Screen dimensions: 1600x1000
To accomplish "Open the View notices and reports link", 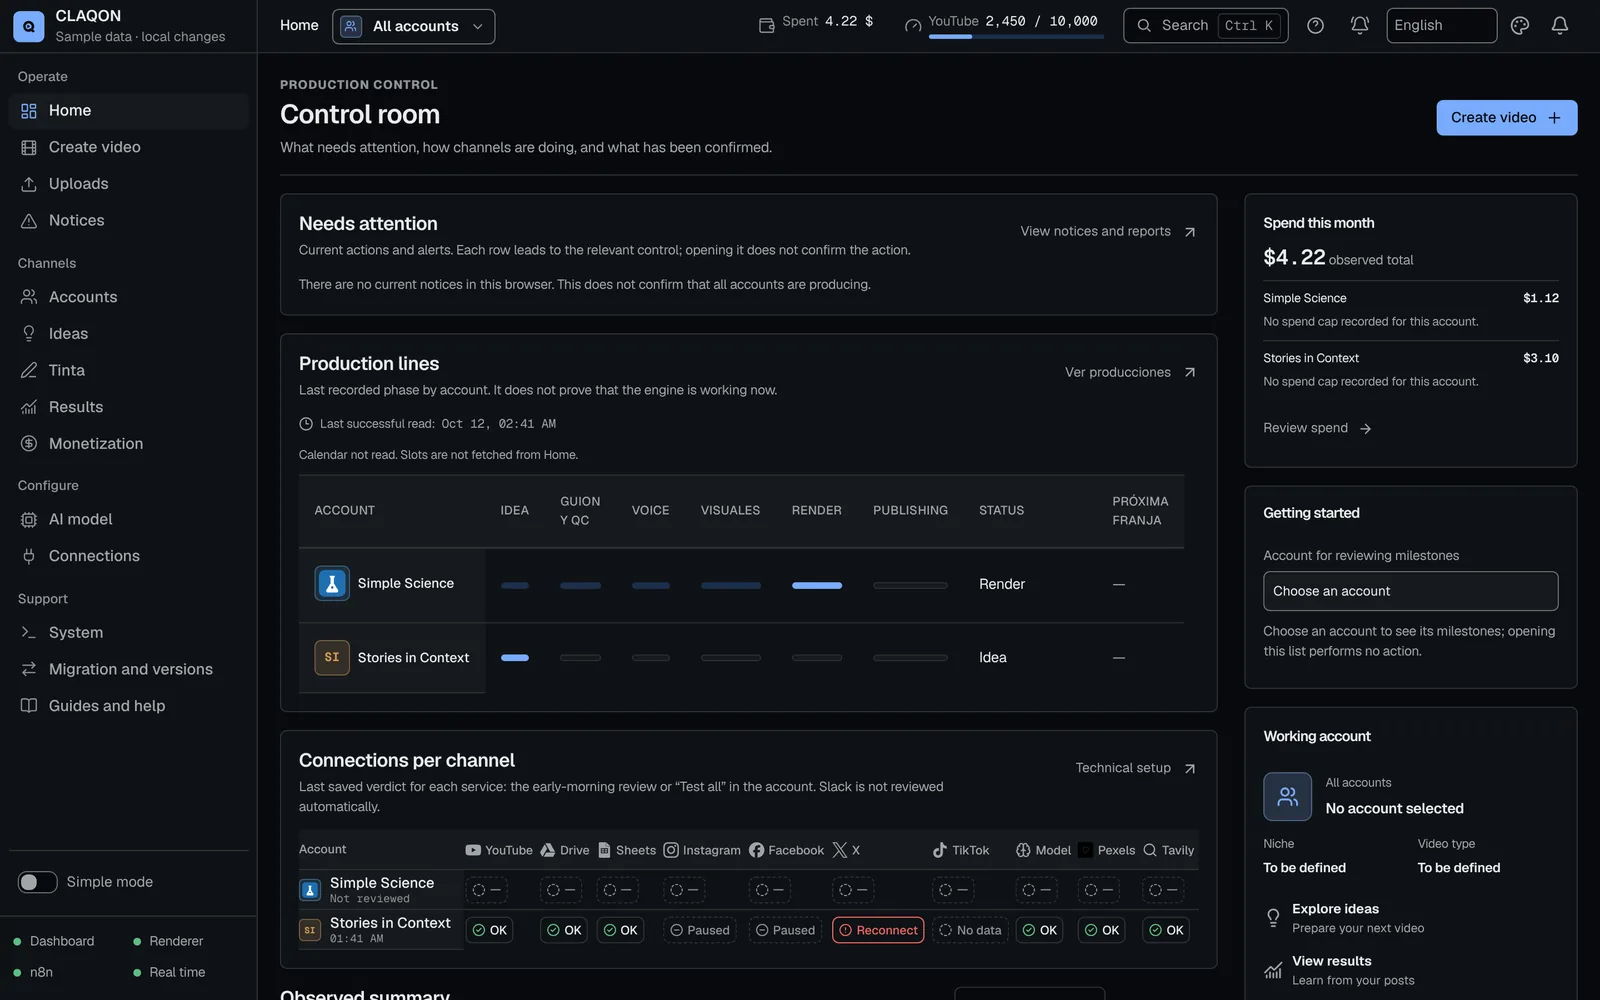I will click(x=1108, y=232).
